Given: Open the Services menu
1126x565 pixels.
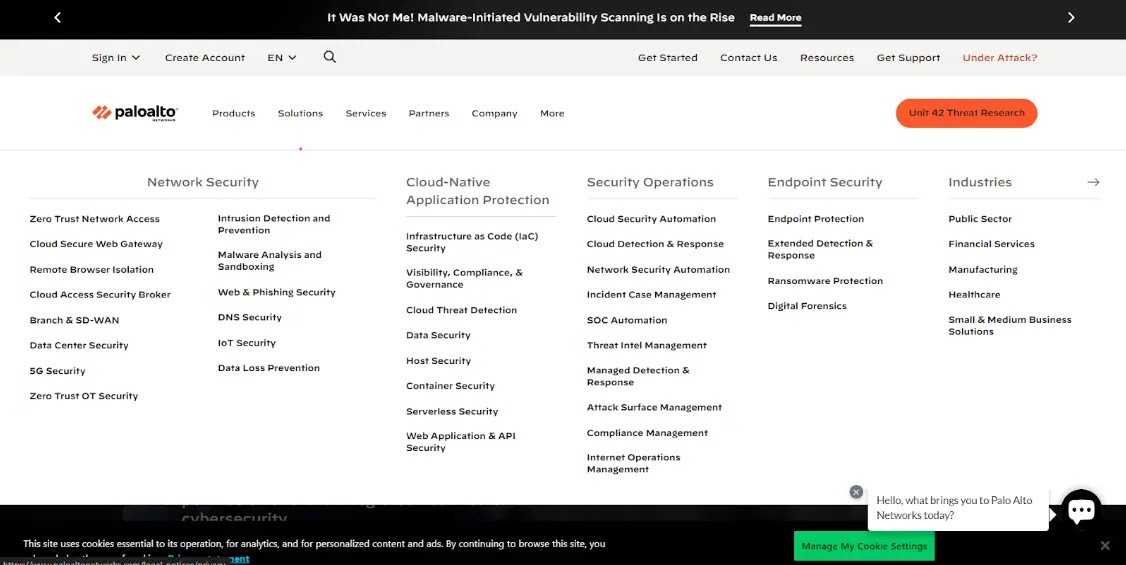Looking at the screenshot, I should [x=366, y=113].
